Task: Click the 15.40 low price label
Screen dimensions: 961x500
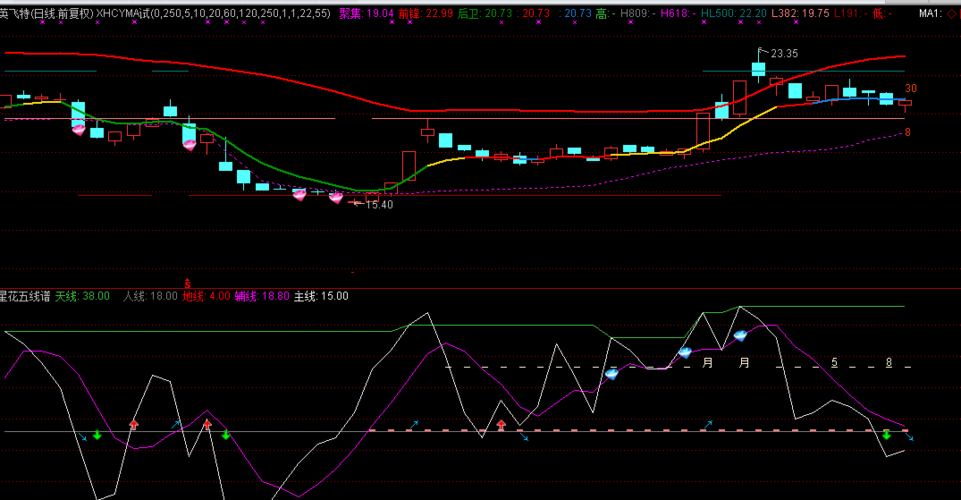Action: tap(379, 205)
